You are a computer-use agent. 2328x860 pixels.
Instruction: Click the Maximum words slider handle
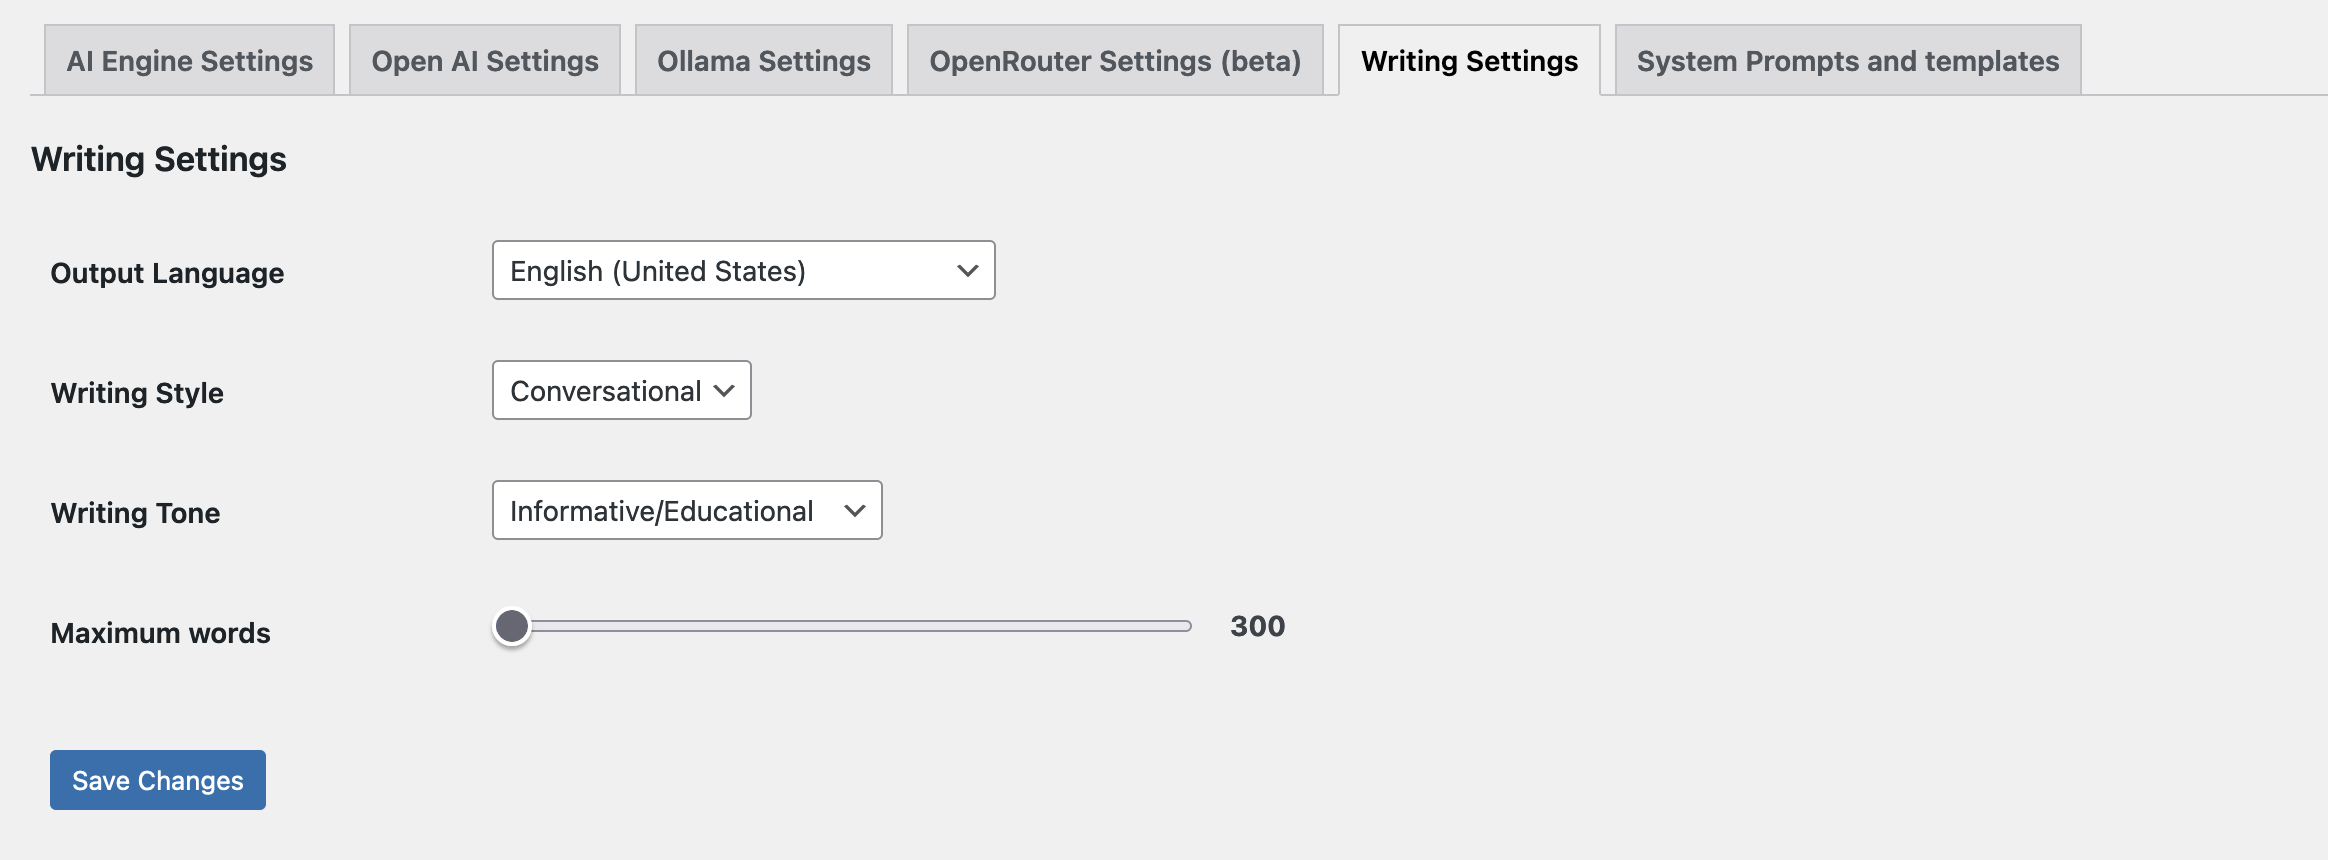pyautogui.click(x=512, y=627)
